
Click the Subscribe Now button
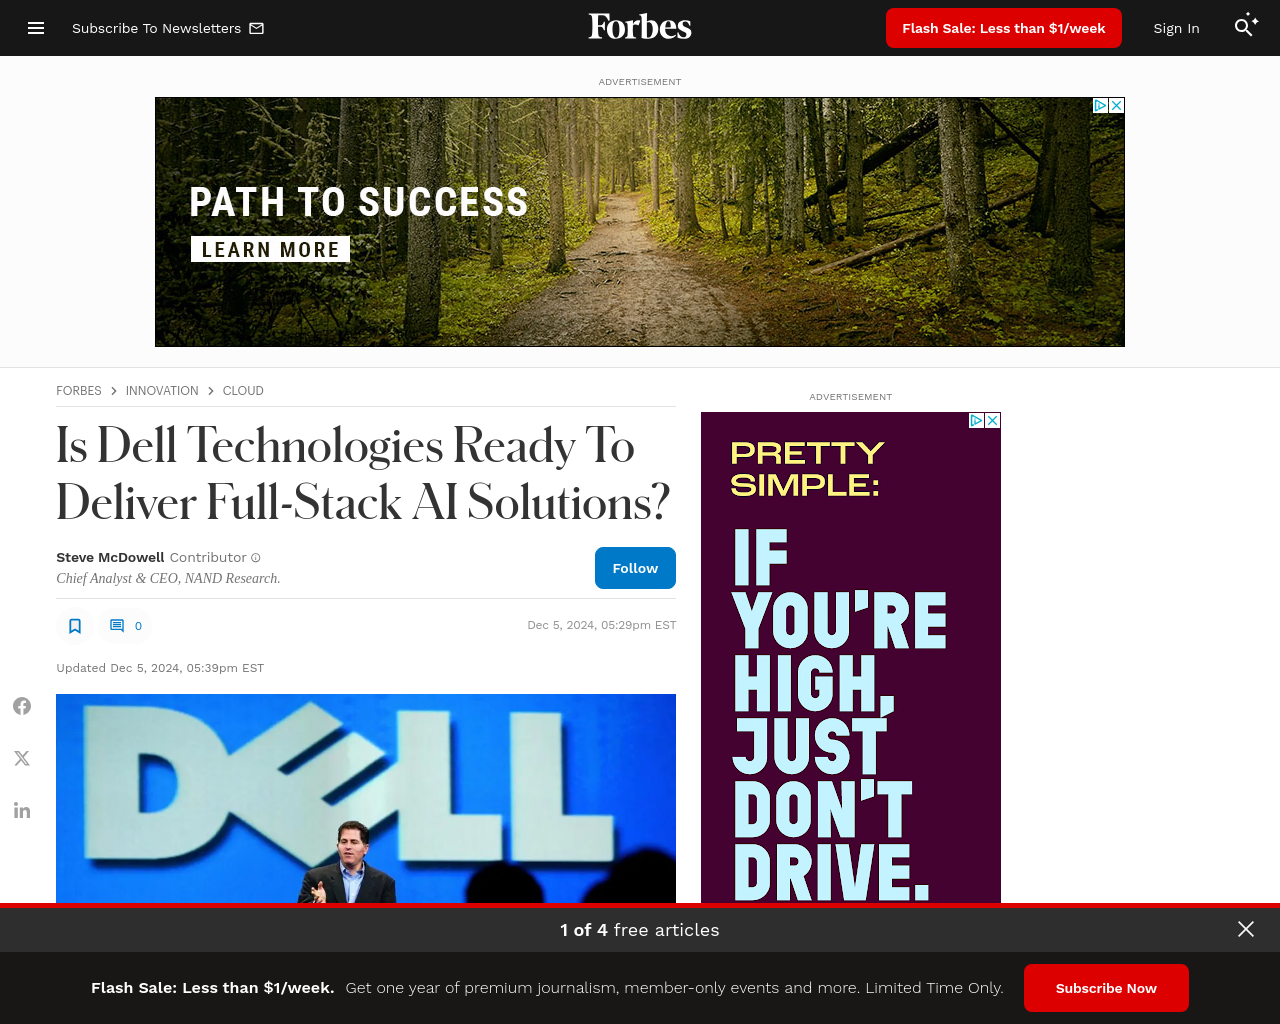[x=1106, y=988]
